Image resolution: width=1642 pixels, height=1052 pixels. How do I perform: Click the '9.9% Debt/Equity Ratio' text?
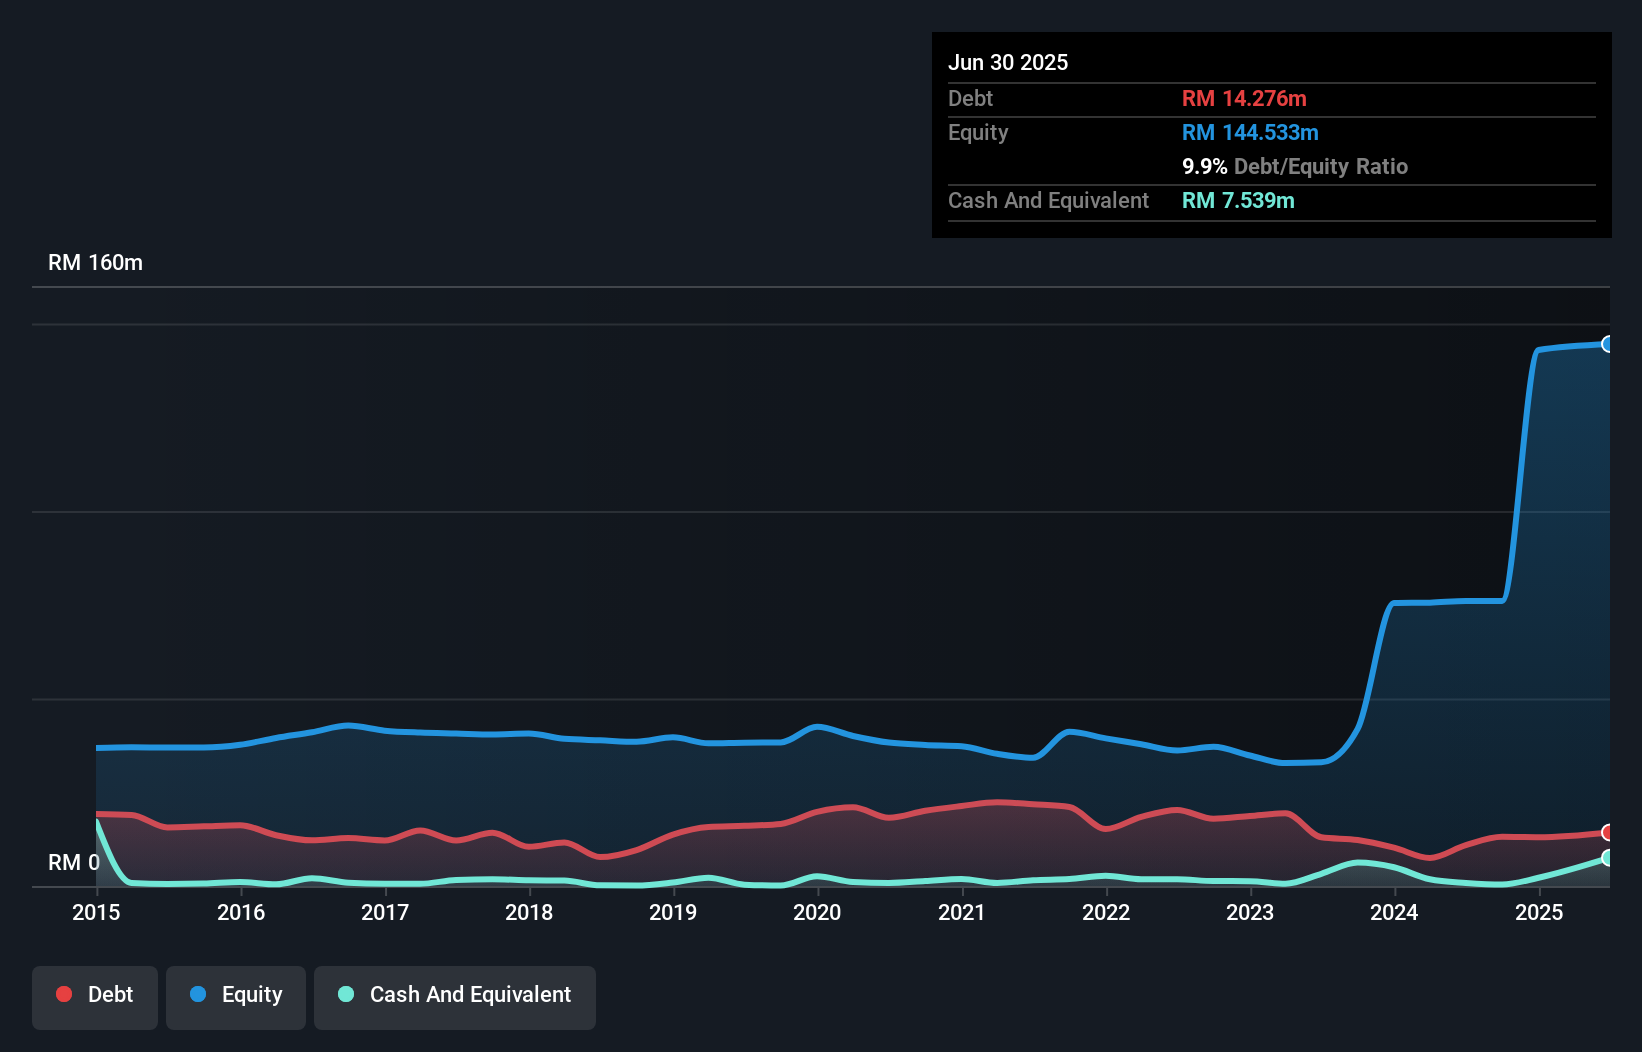pyautogui.click(x=1294, y=167)
